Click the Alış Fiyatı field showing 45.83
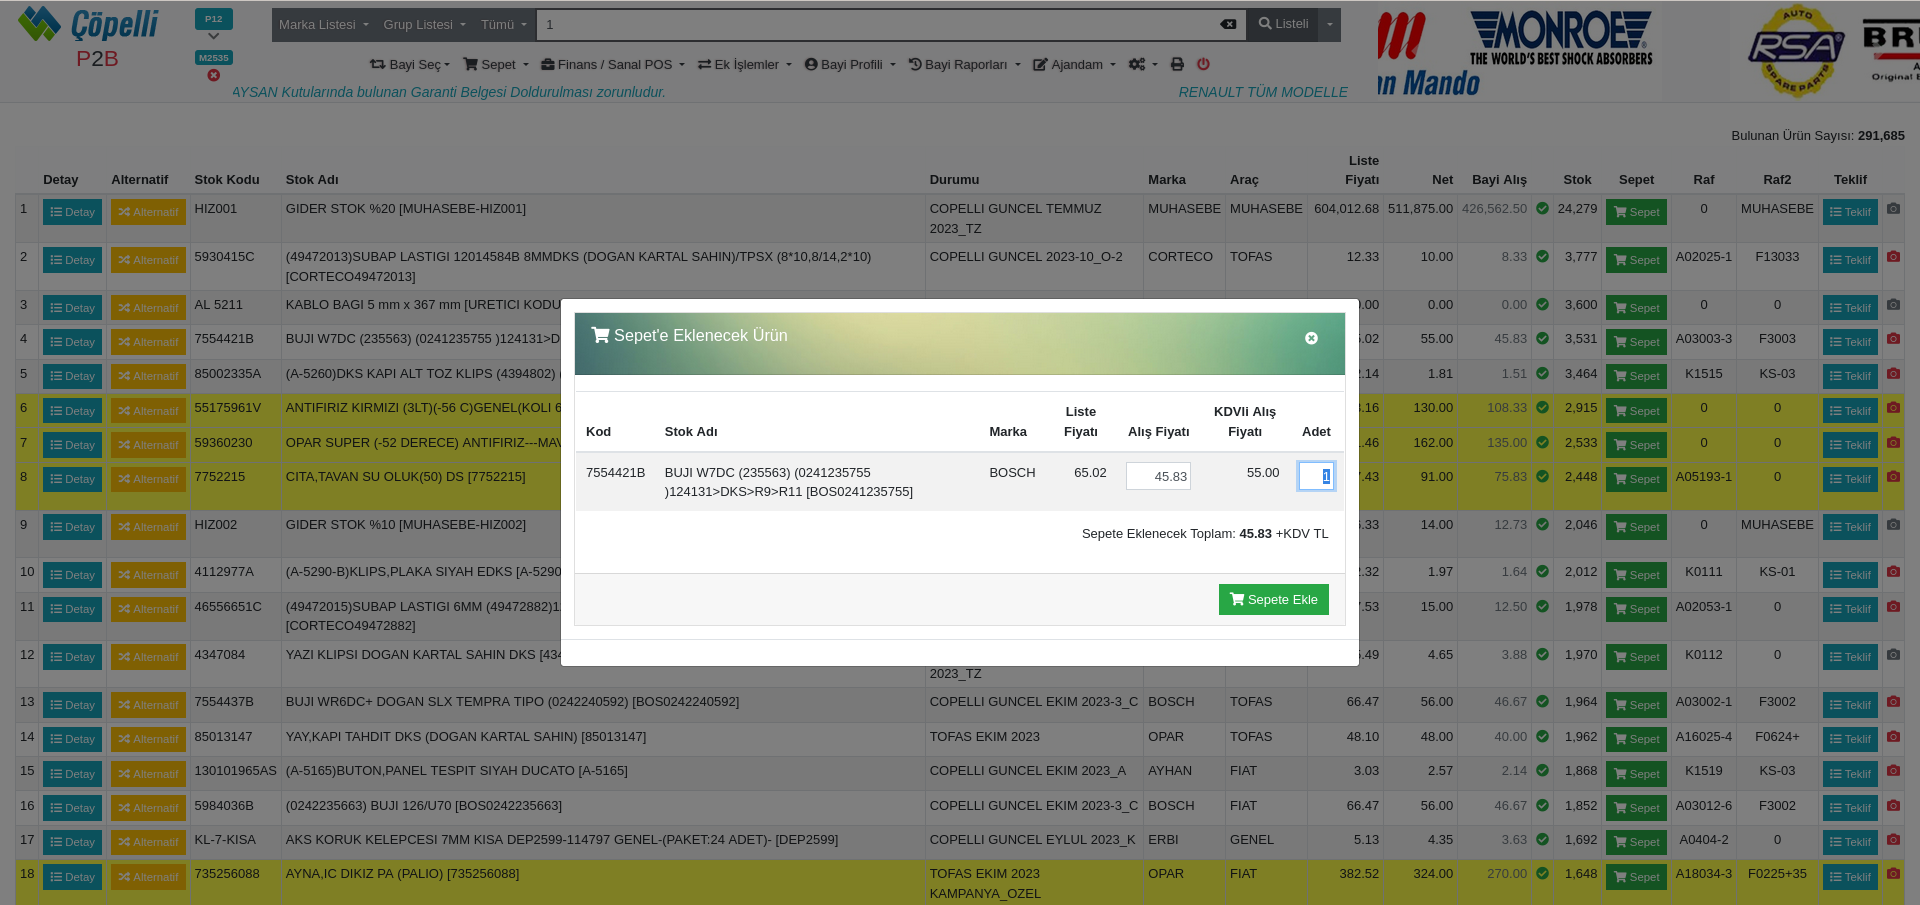This screenshot has width=1920, height=905. coord(1158,476)
